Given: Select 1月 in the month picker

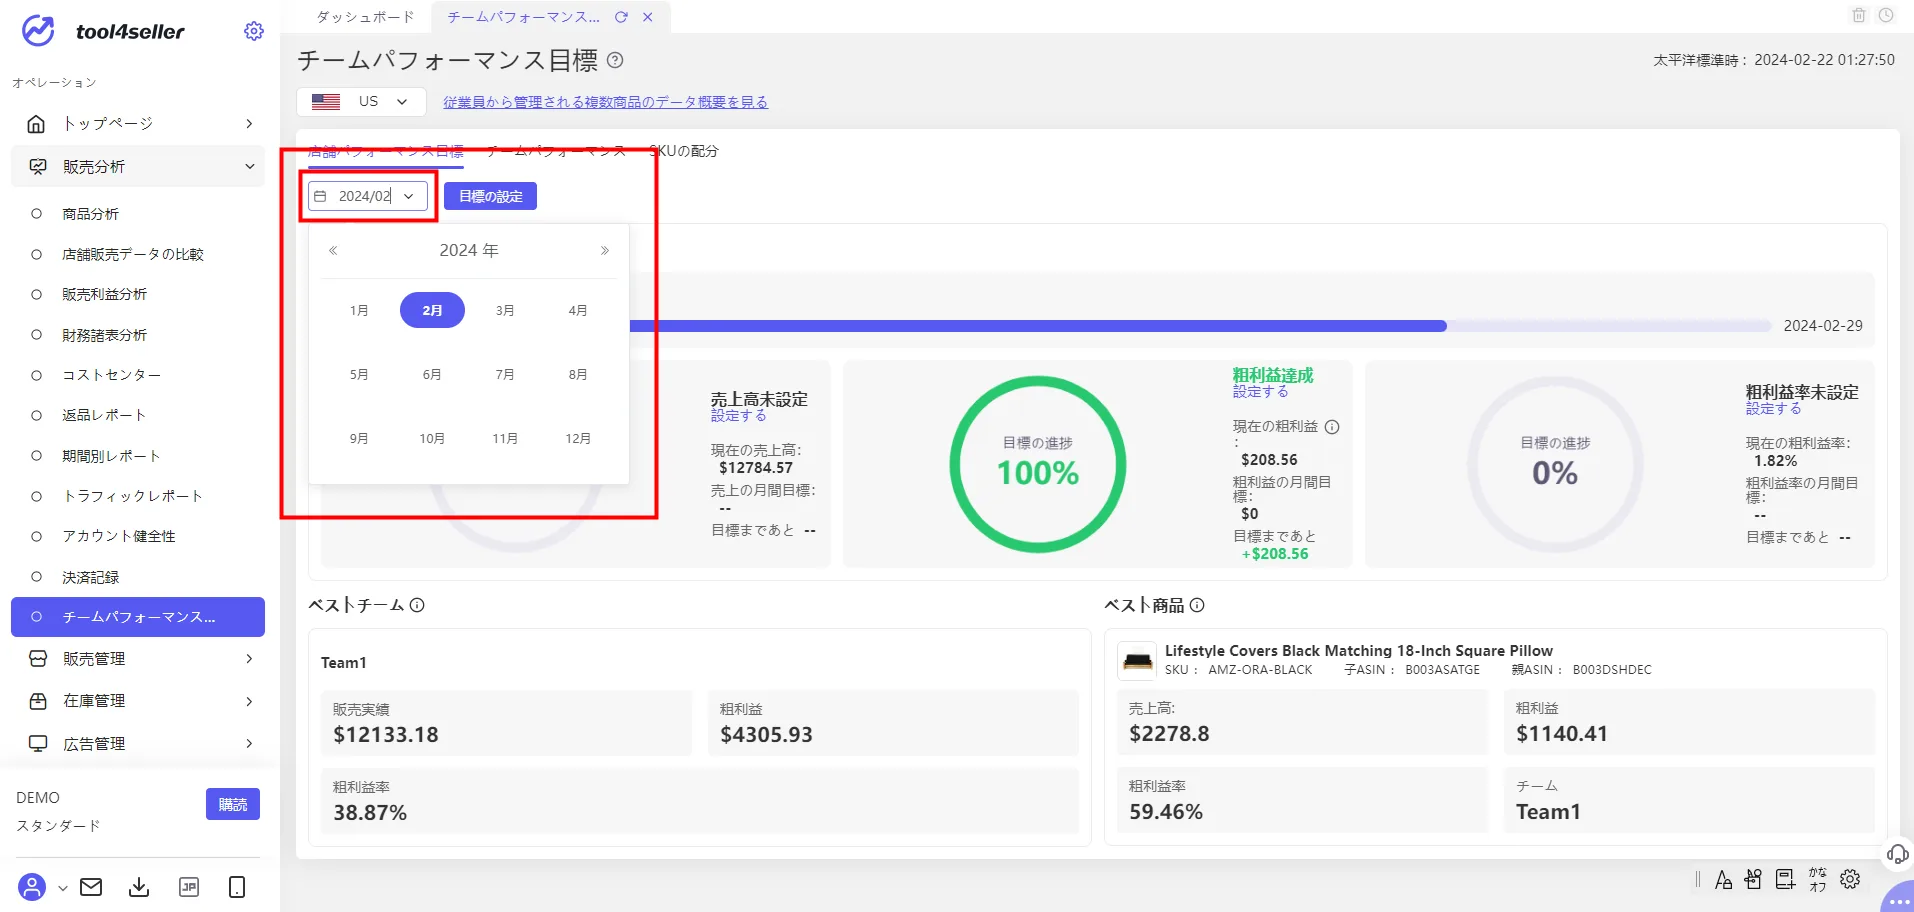Looking at the screenshot, I should 359,310.
